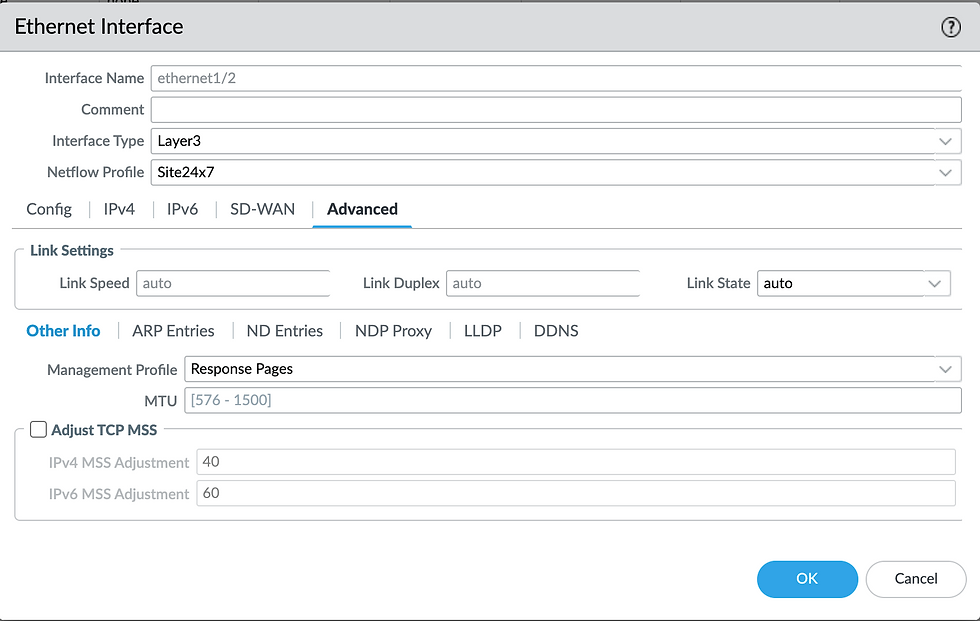Click the help question mark icon
The width and height of the screenshot is (980, 621).
(951, 28)
